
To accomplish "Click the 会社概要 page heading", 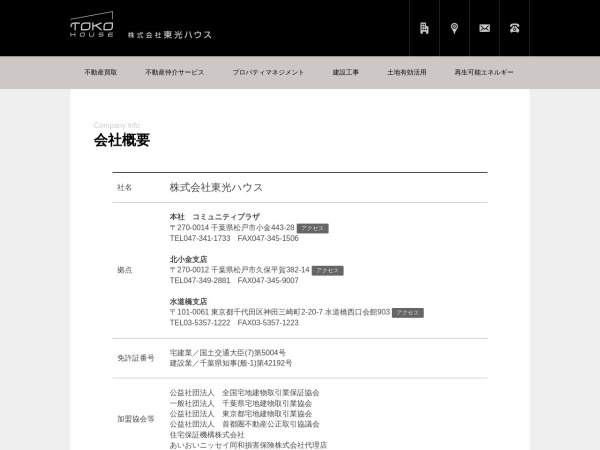I will [x=122, y=140].
